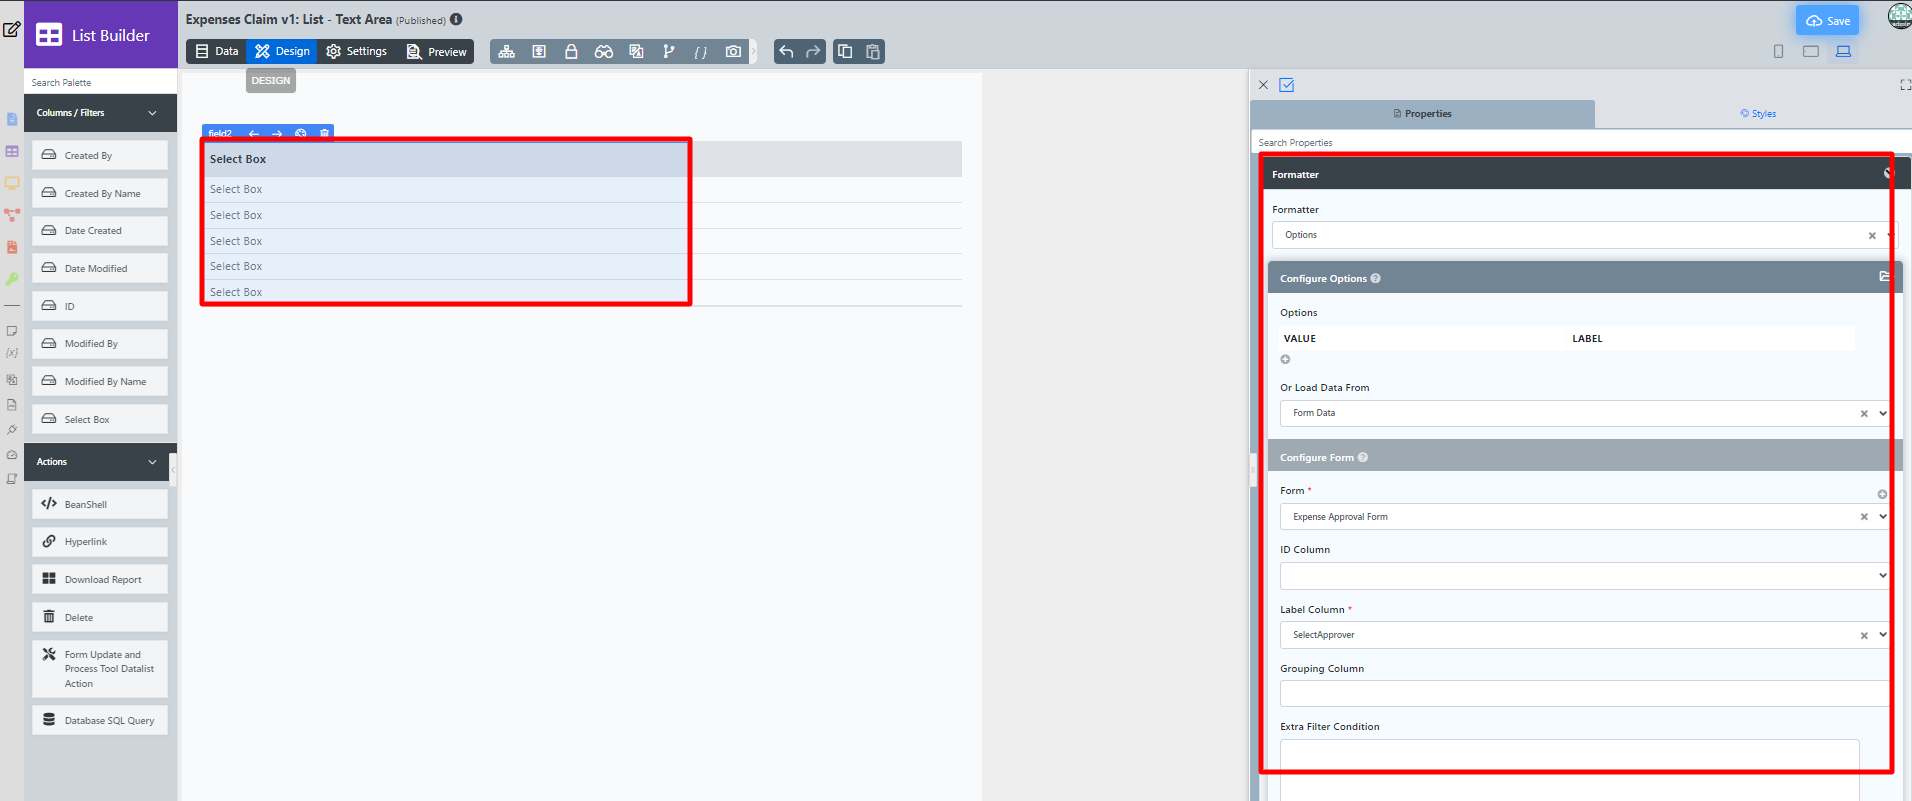The height and width of the screenshot is (801, 1912).
Task: Click the redo arrow in the toolbar
Action: (x=813, y=52)
